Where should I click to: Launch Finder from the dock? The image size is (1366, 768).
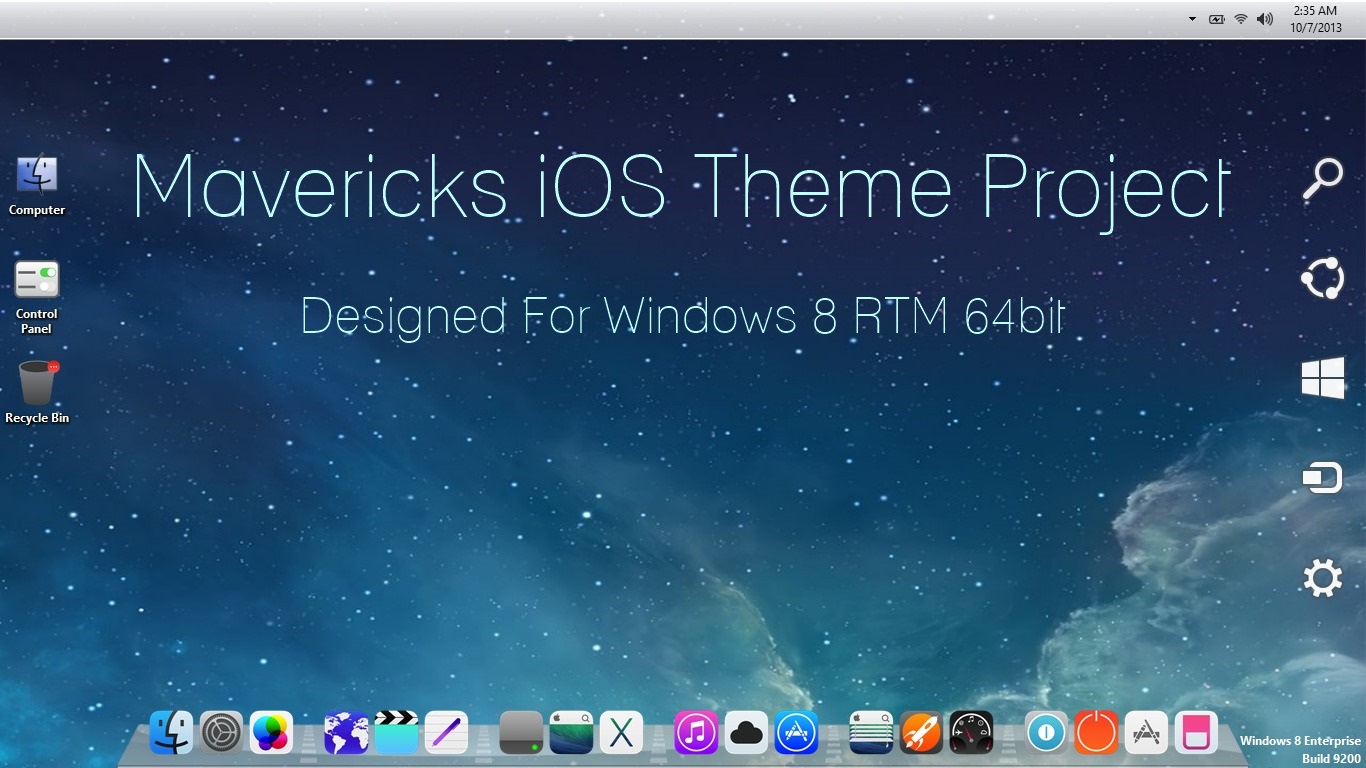point(171,733)
